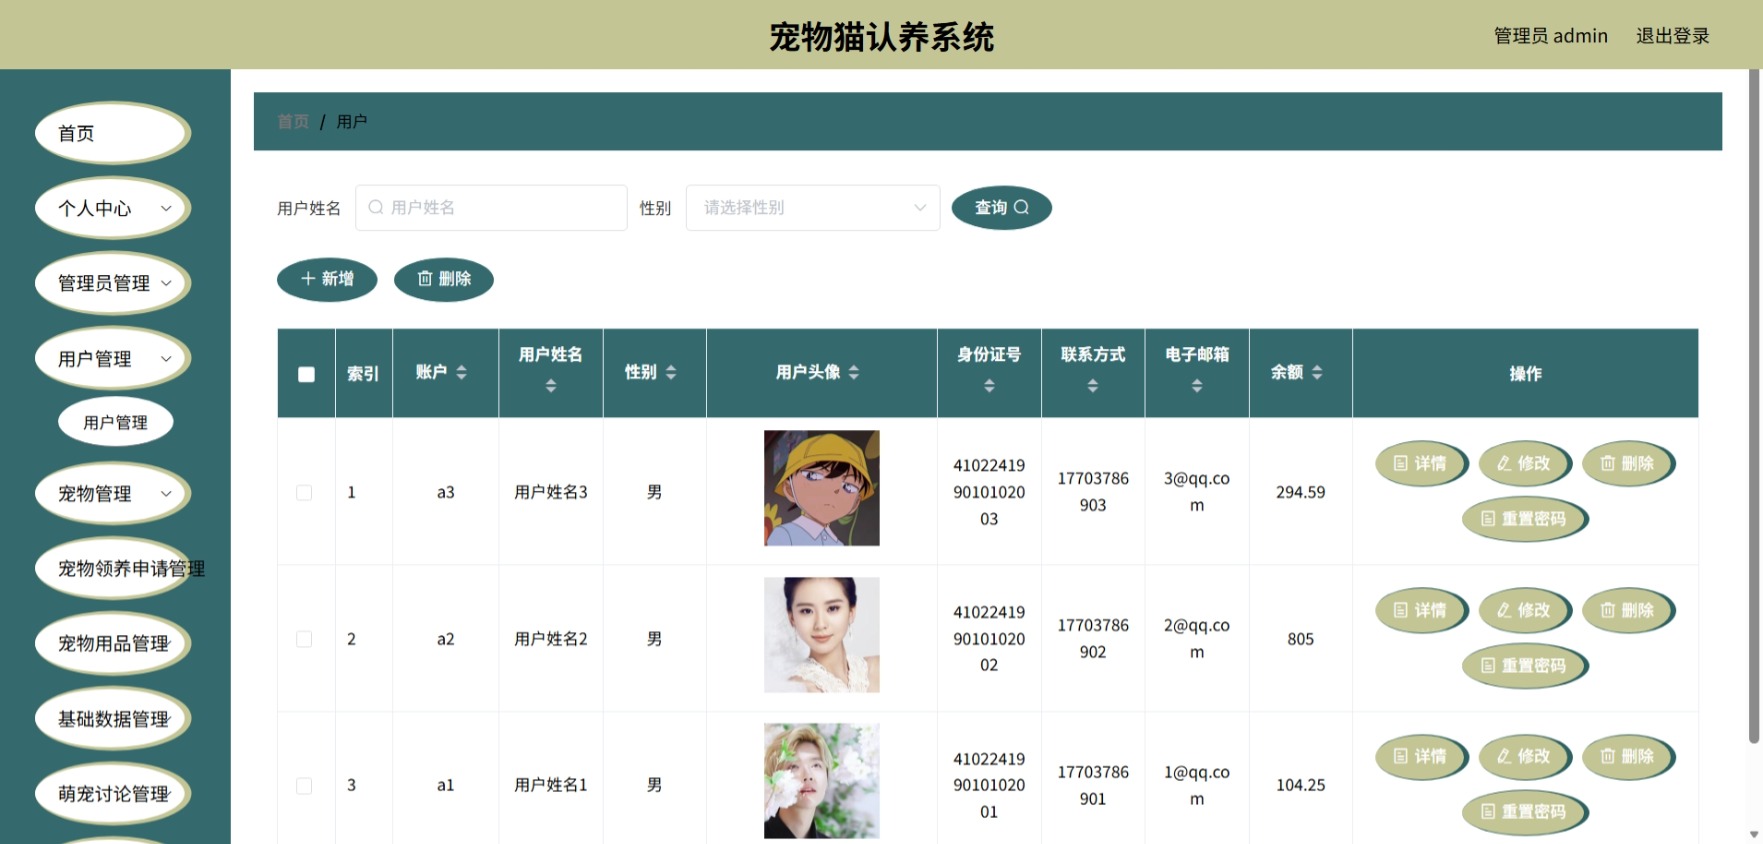Focus the 用户姓名 search input
Screen dimensions: 1763x844
(x=491, y=207)
